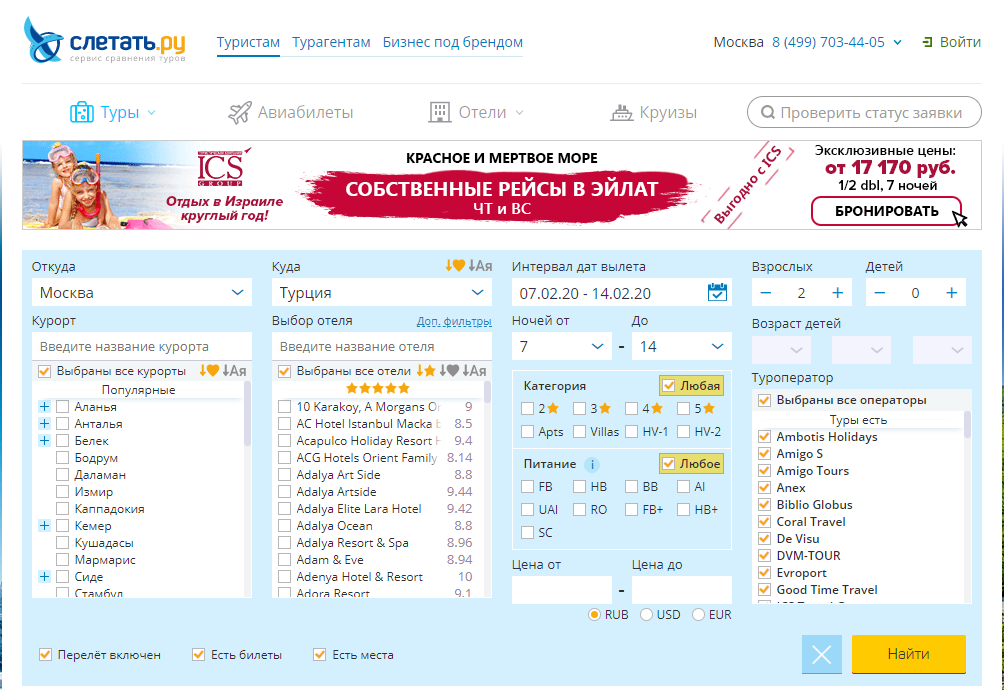Toggle Есть билеты checkbox
The height and width of the screenshot is (690, 1004).
point(198,655)
